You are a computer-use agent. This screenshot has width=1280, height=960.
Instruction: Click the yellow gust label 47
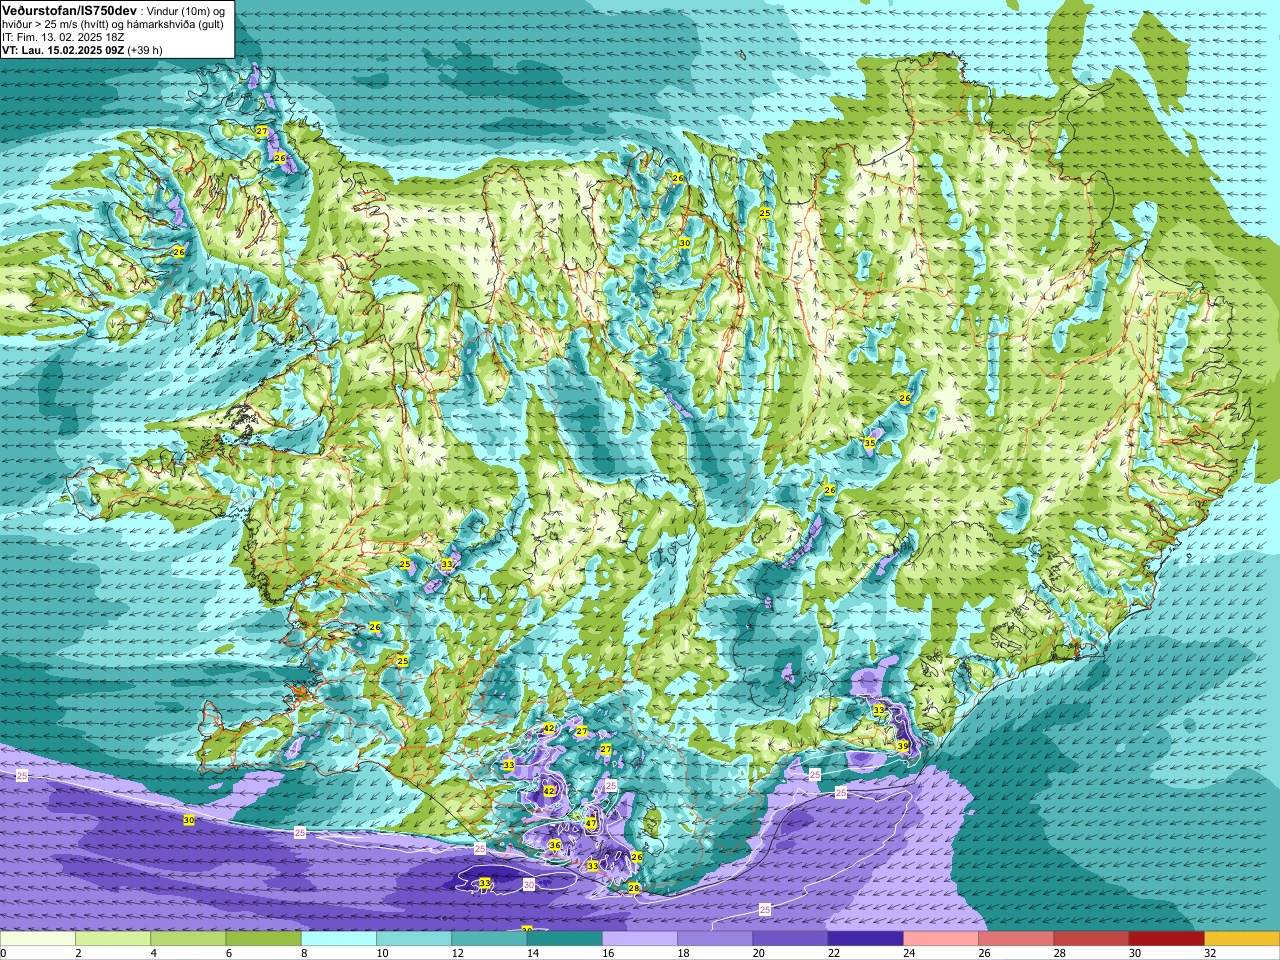pos(591,824)
